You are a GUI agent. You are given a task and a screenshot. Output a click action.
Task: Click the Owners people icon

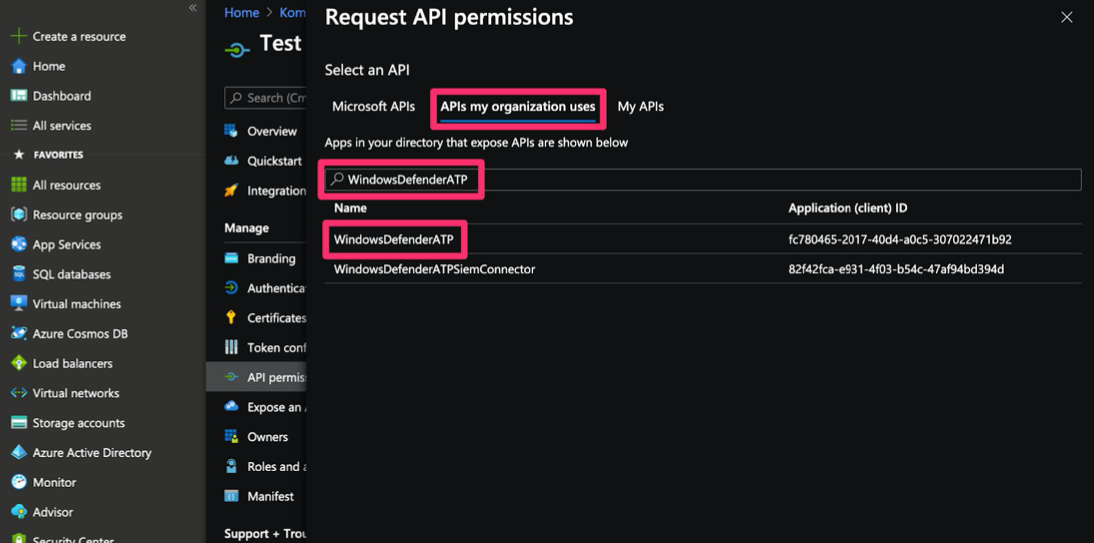tap(231, 437)
